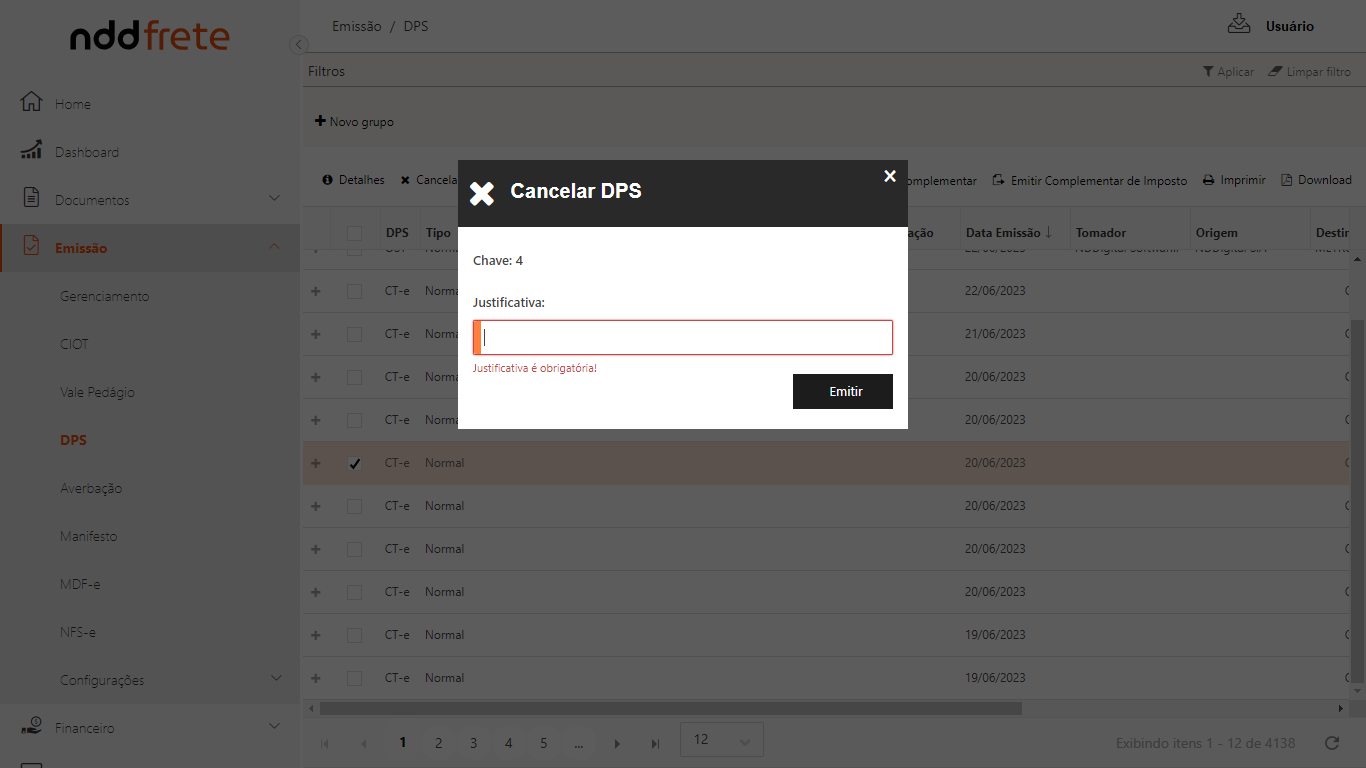
Task: Go to Vale Pedágio in sidebar
Action: point(97,392)
